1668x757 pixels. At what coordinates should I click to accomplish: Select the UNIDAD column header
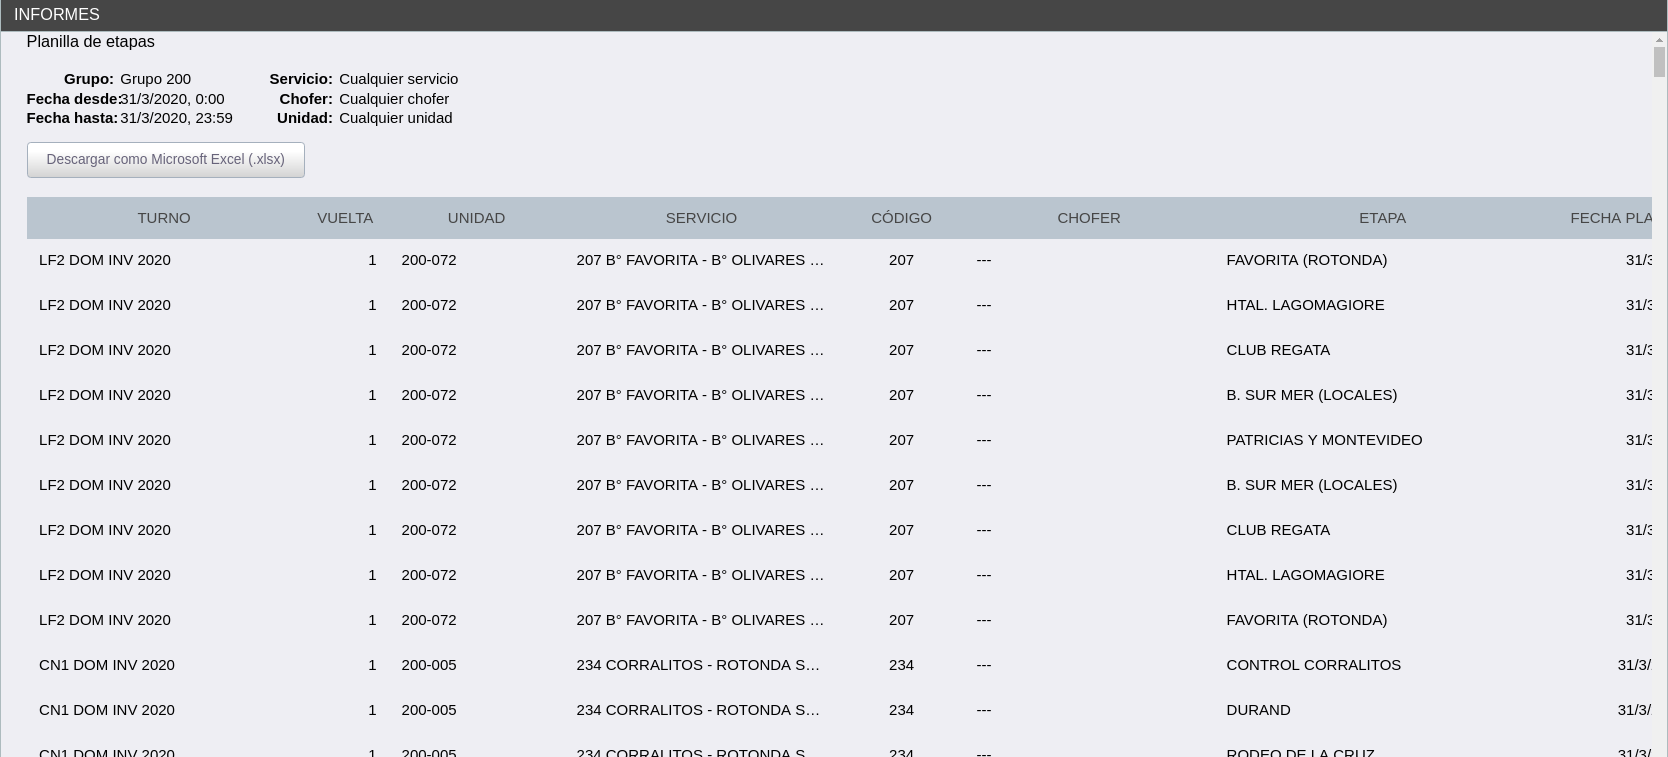(476, 218)
